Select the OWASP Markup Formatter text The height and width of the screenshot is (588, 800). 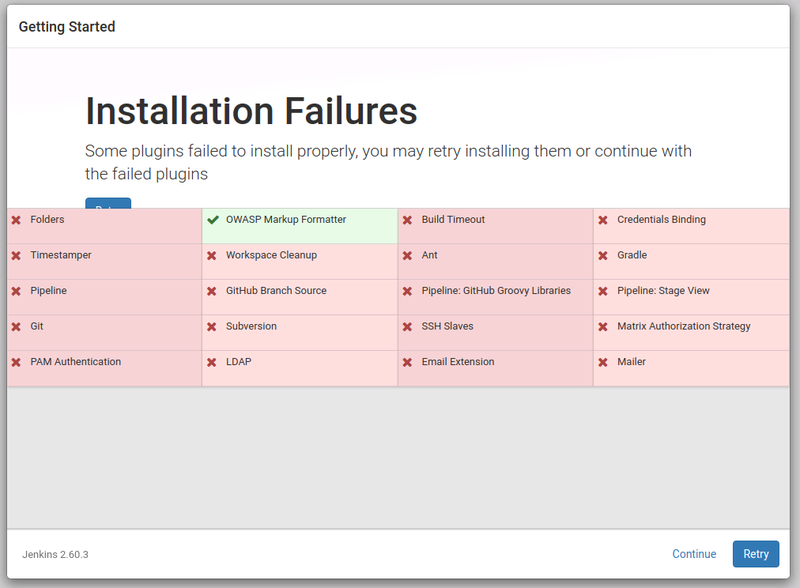coord(286,219)
